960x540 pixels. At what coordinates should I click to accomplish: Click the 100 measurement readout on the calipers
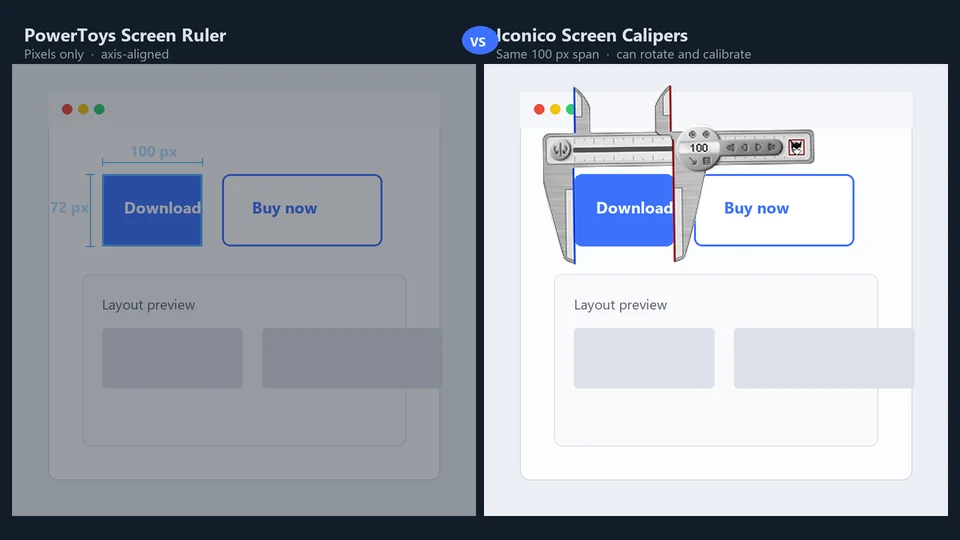(x=699, y=148)
